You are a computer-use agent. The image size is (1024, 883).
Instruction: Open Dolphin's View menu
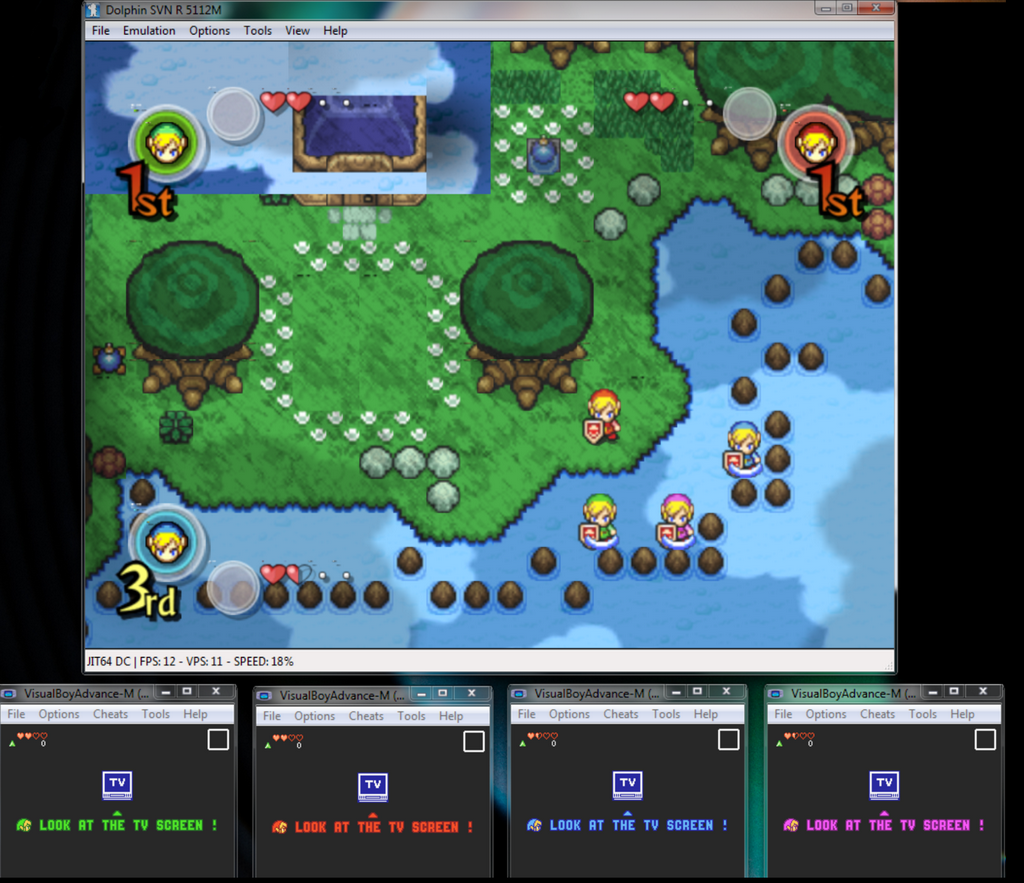pyautogui.click(x=297, y=30)
